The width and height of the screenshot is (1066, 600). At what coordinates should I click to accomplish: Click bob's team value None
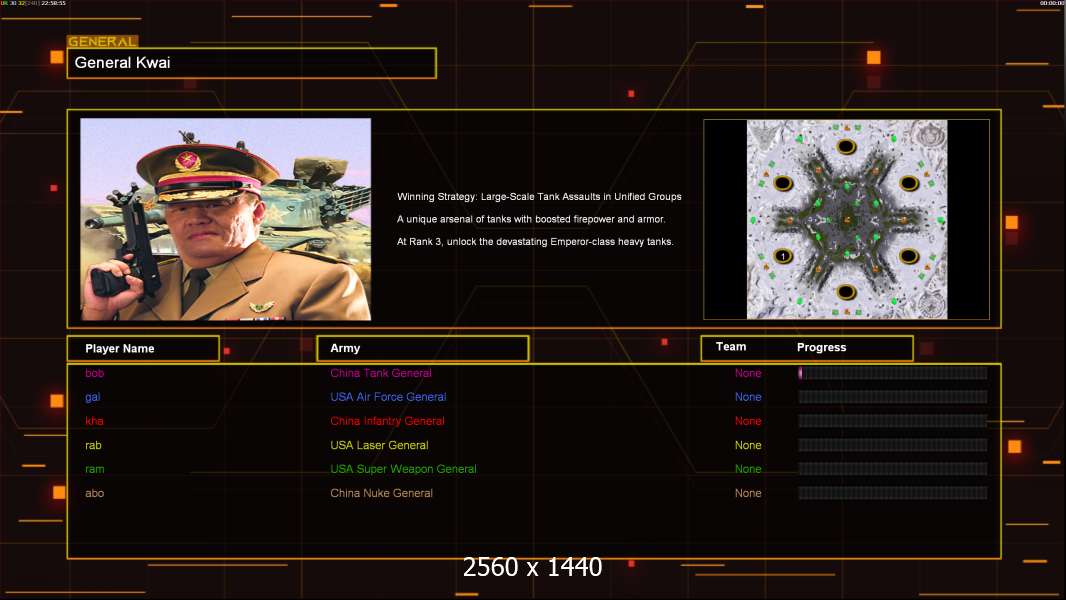click(748, 373)
